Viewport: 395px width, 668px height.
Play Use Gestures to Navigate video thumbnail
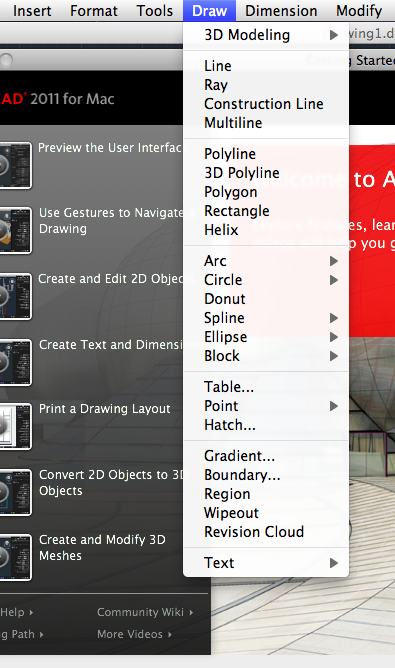click(15, 230)
